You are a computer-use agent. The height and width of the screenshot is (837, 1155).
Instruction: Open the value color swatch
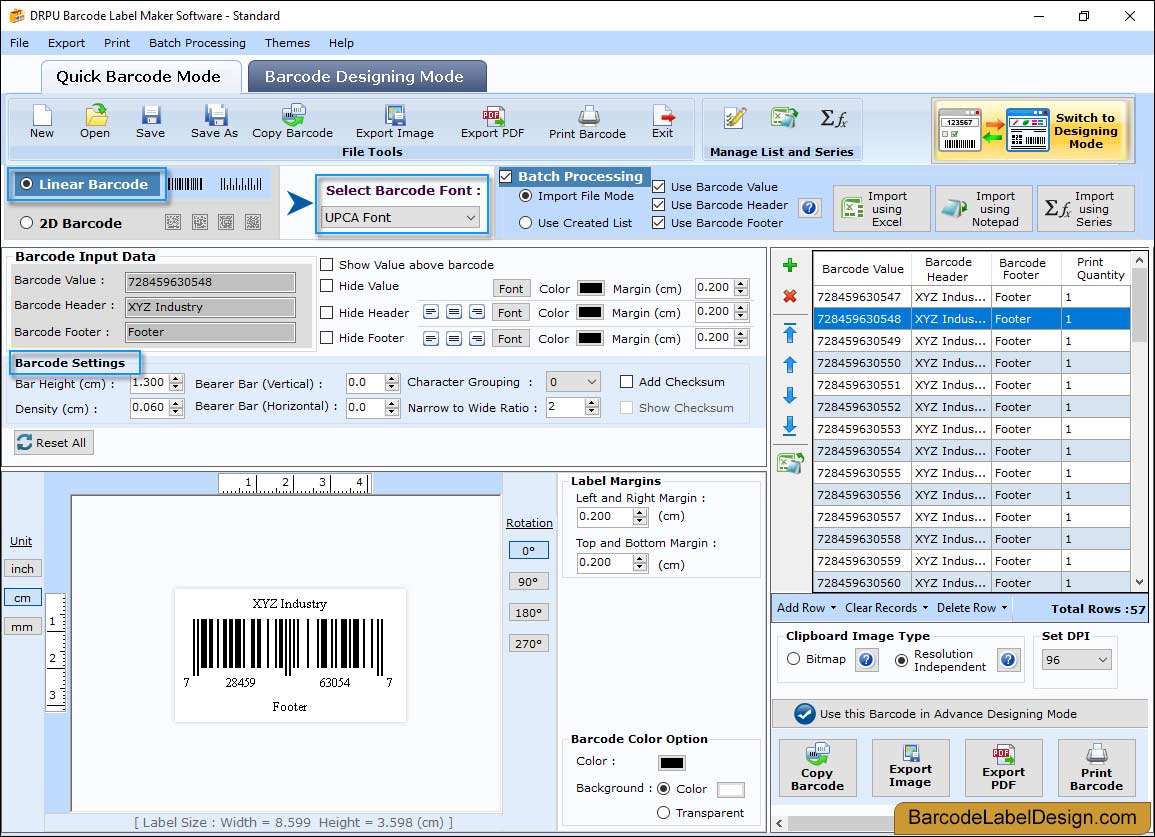pyautogui.click(x=590, y=288)
